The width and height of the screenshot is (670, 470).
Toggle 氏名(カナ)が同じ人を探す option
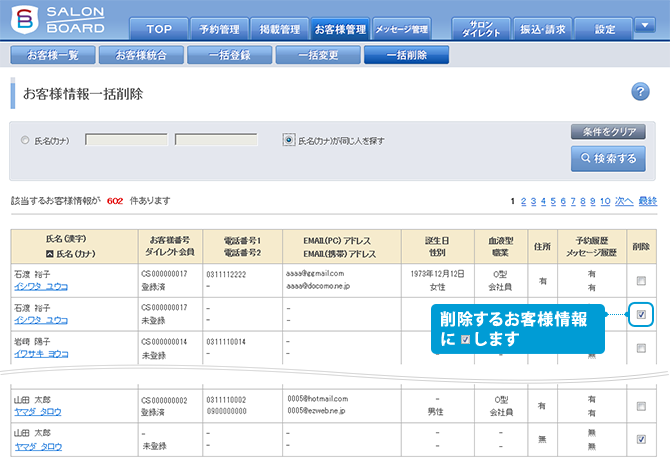289,141
